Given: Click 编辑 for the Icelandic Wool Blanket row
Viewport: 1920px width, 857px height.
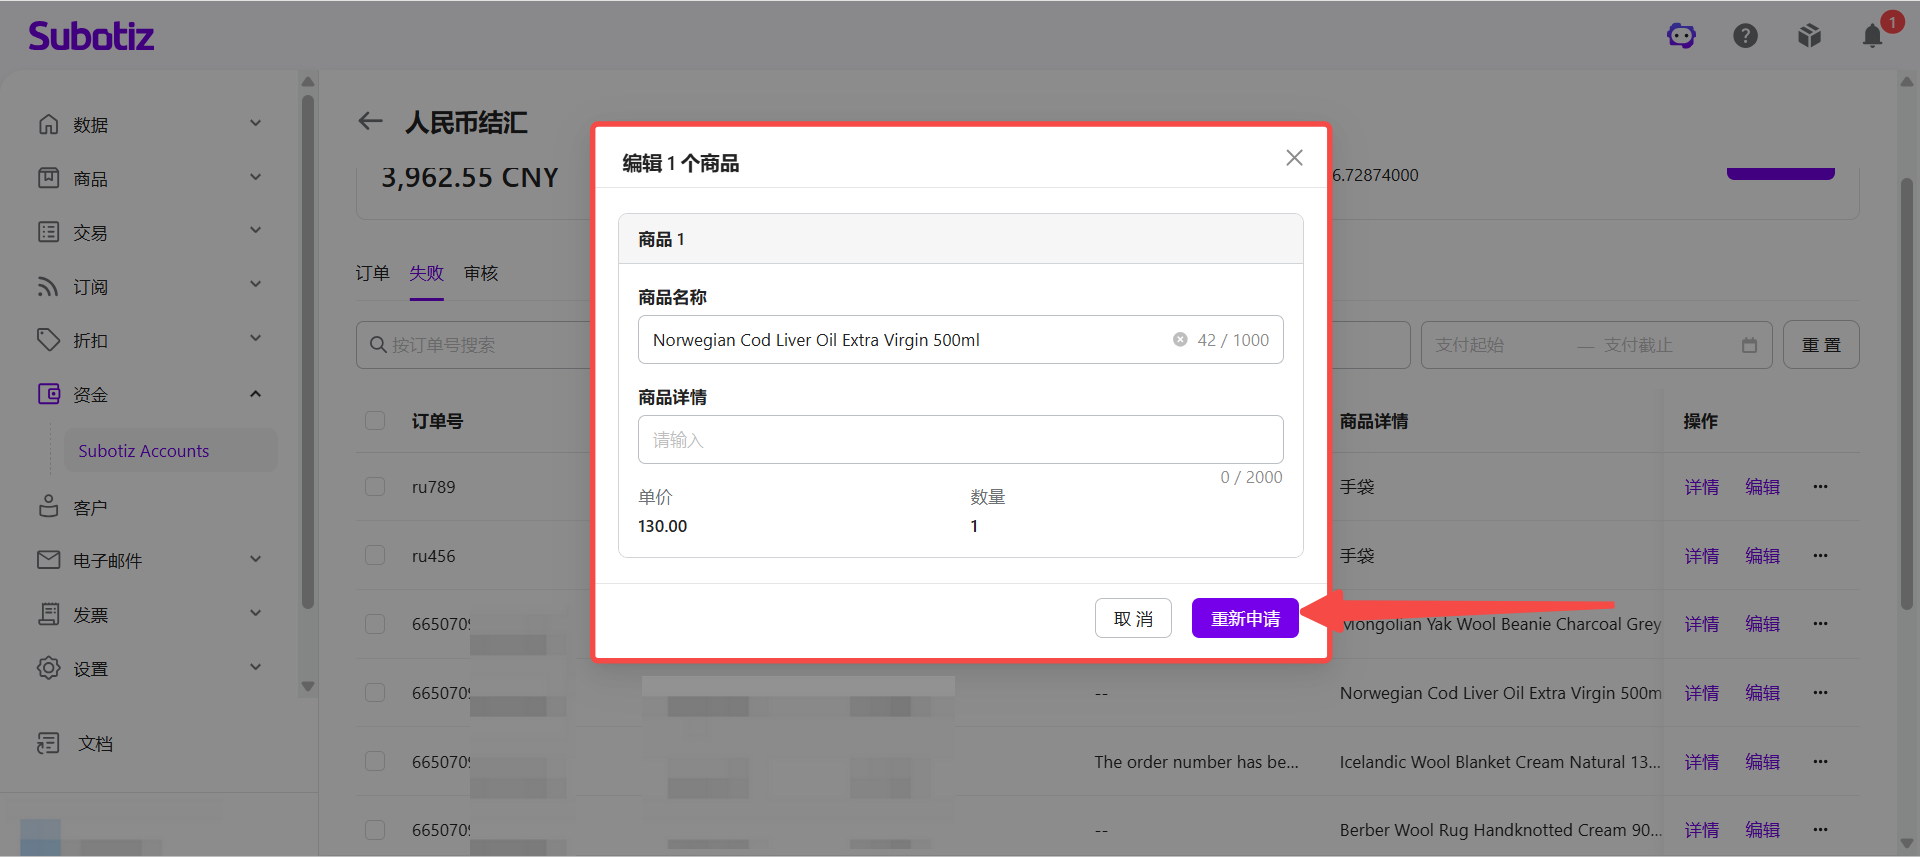Looking at the screenshot, I should point(1762,762).
